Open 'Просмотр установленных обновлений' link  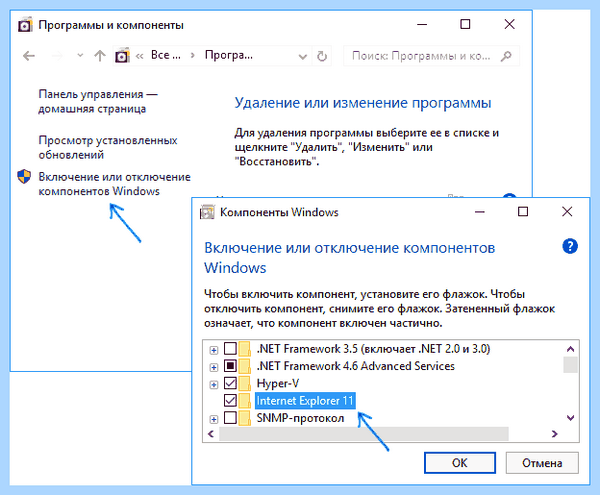[x=108, y=147]
